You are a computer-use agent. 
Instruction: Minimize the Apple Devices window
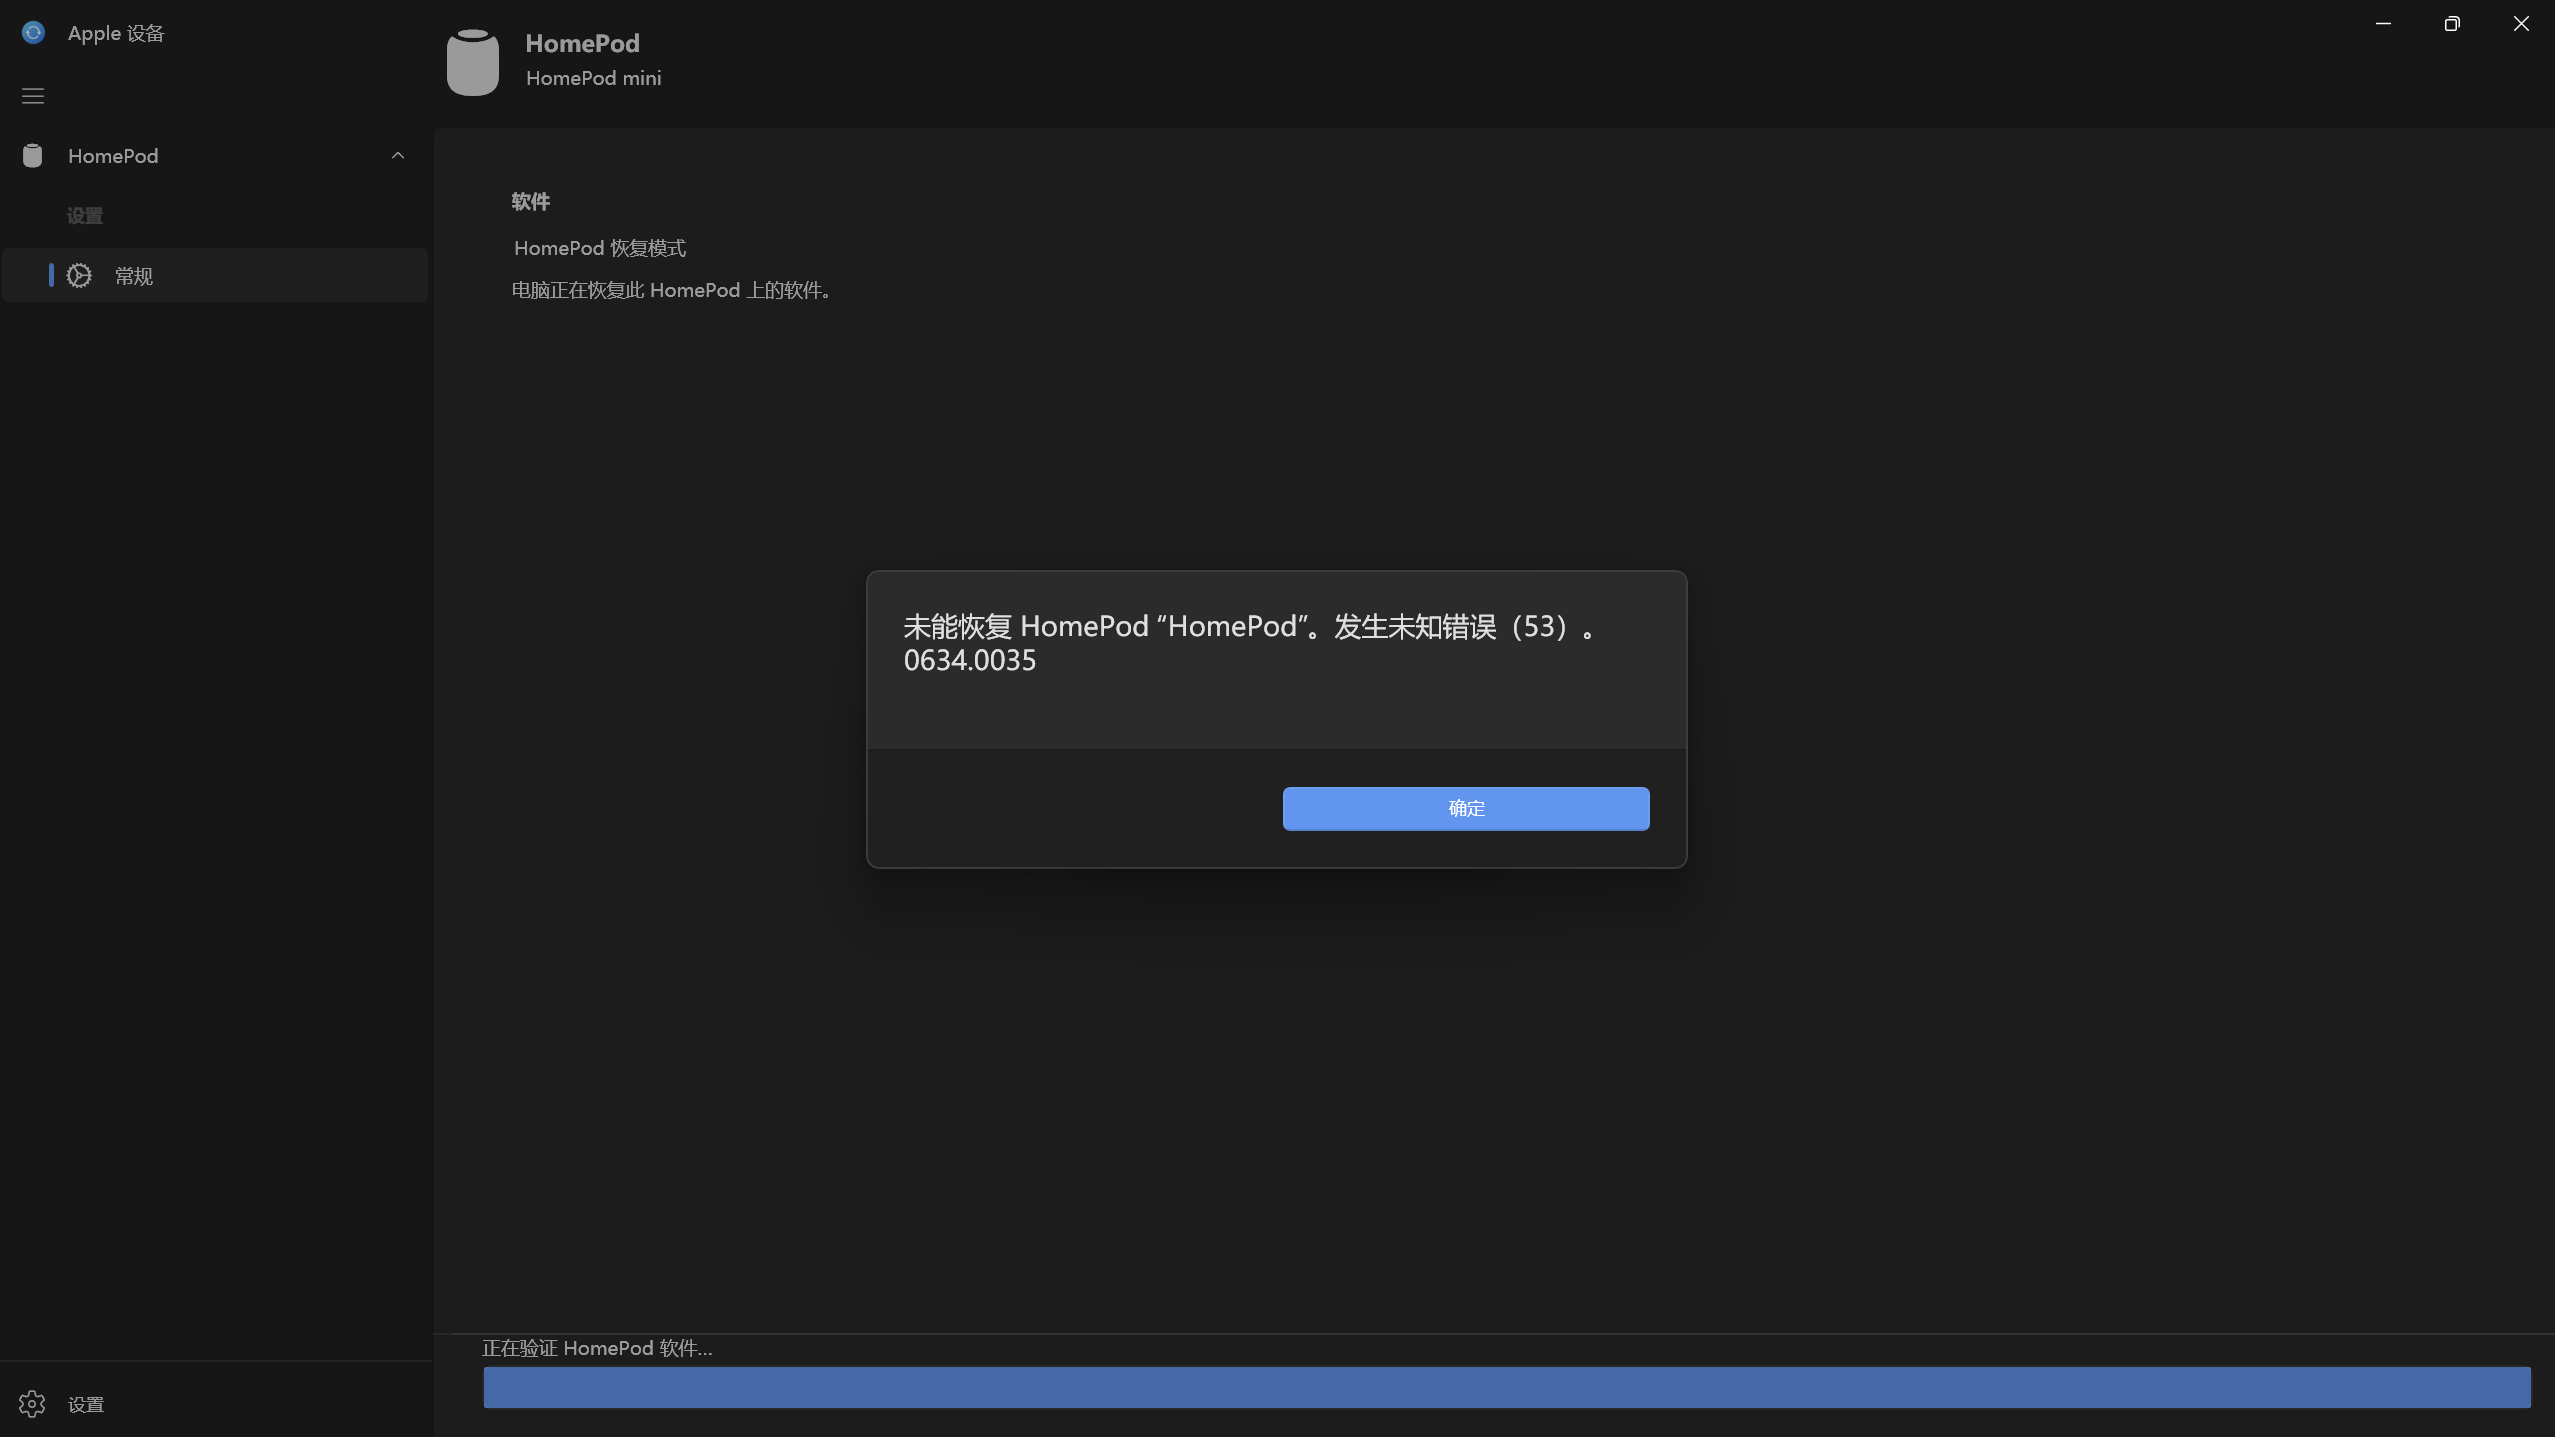(2383, 23)
